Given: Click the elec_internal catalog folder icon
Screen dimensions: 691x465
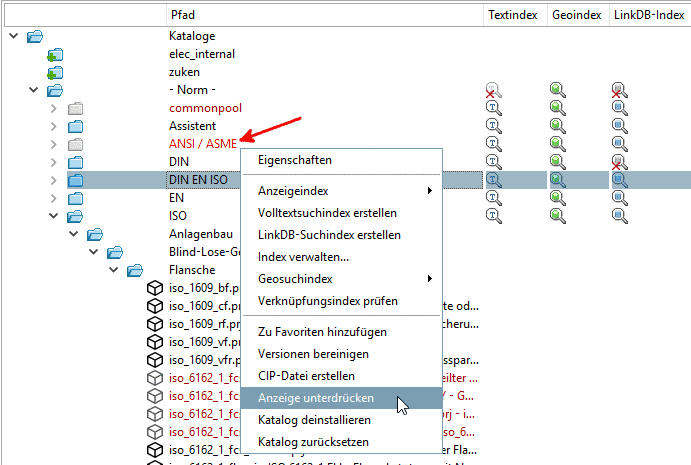Looking at the screenshot, I should click(55, 54).
